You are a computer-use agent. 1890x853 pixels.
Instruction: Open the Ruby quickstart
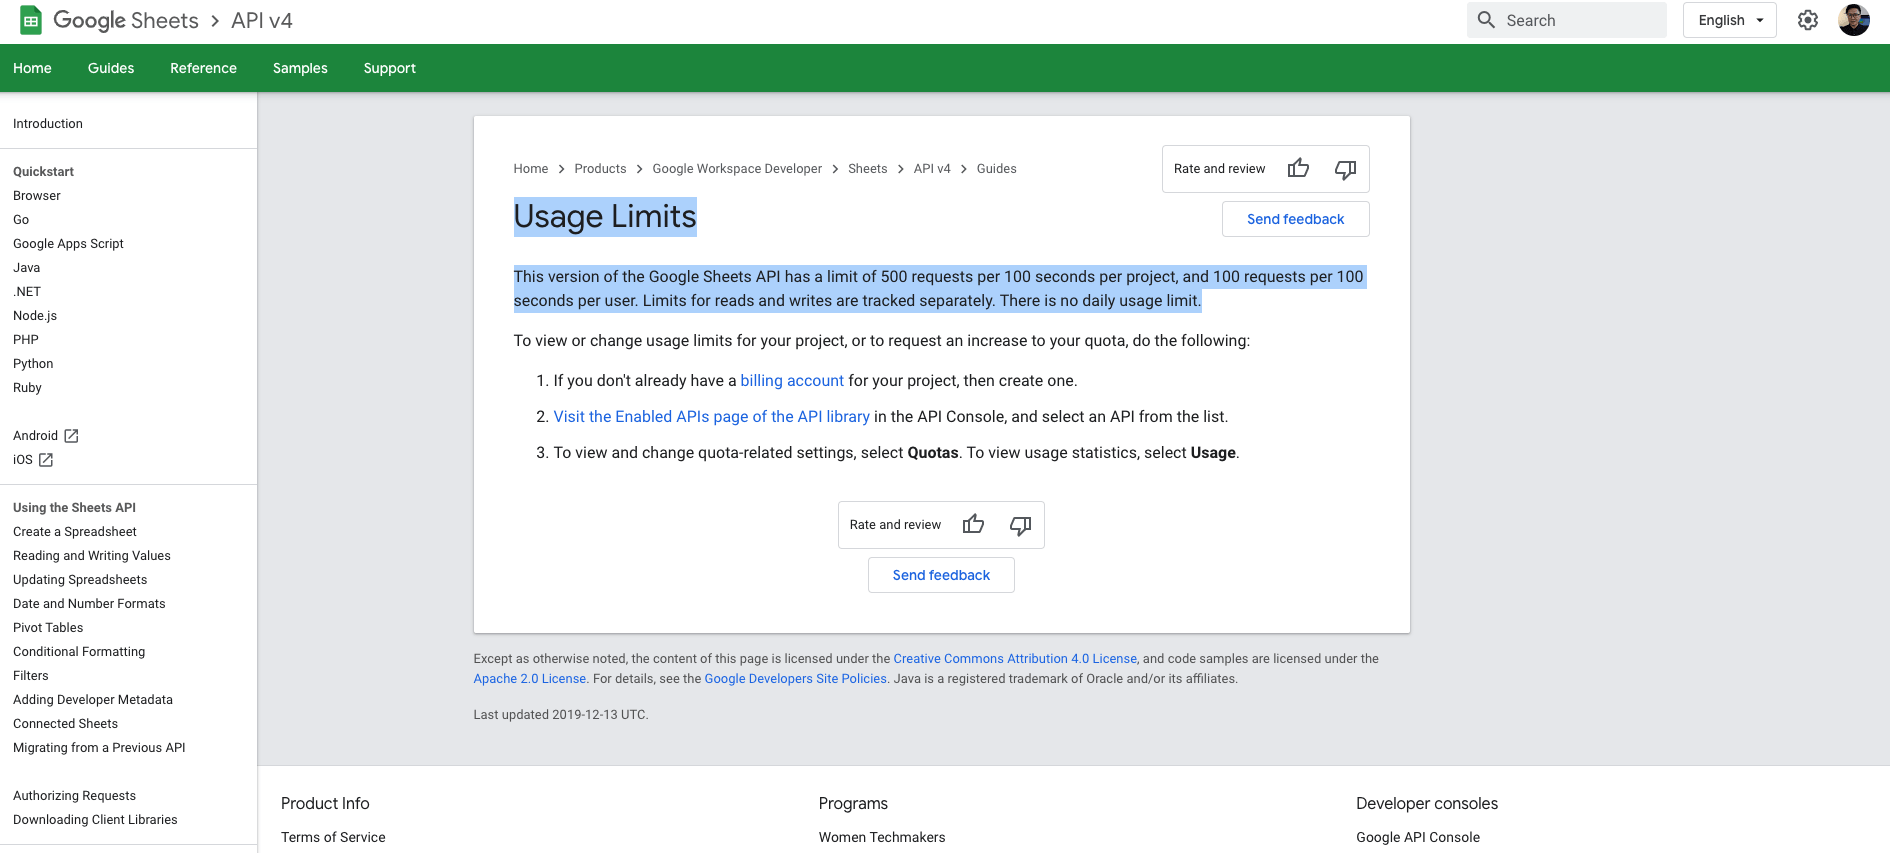click(x=27, y=388)
